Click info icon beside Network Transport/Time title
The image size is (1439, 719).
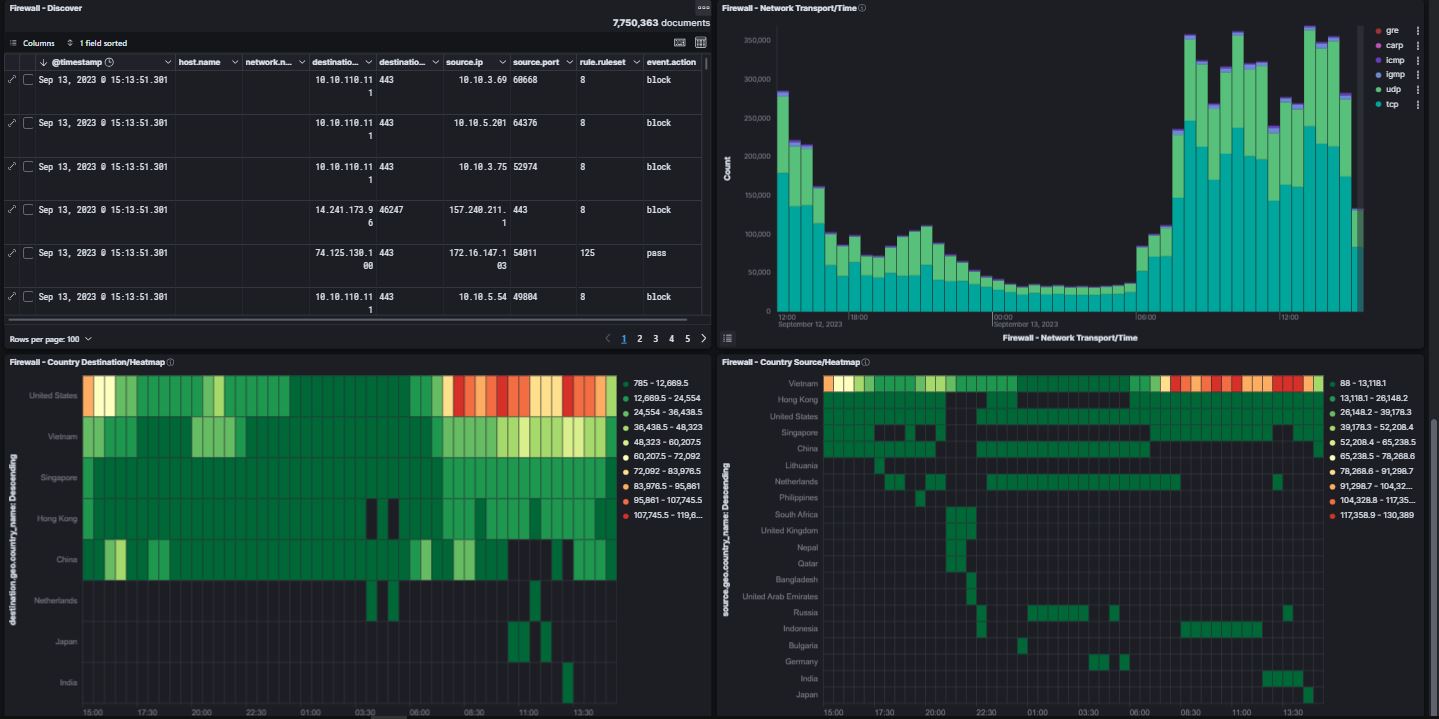pos(862,8)
